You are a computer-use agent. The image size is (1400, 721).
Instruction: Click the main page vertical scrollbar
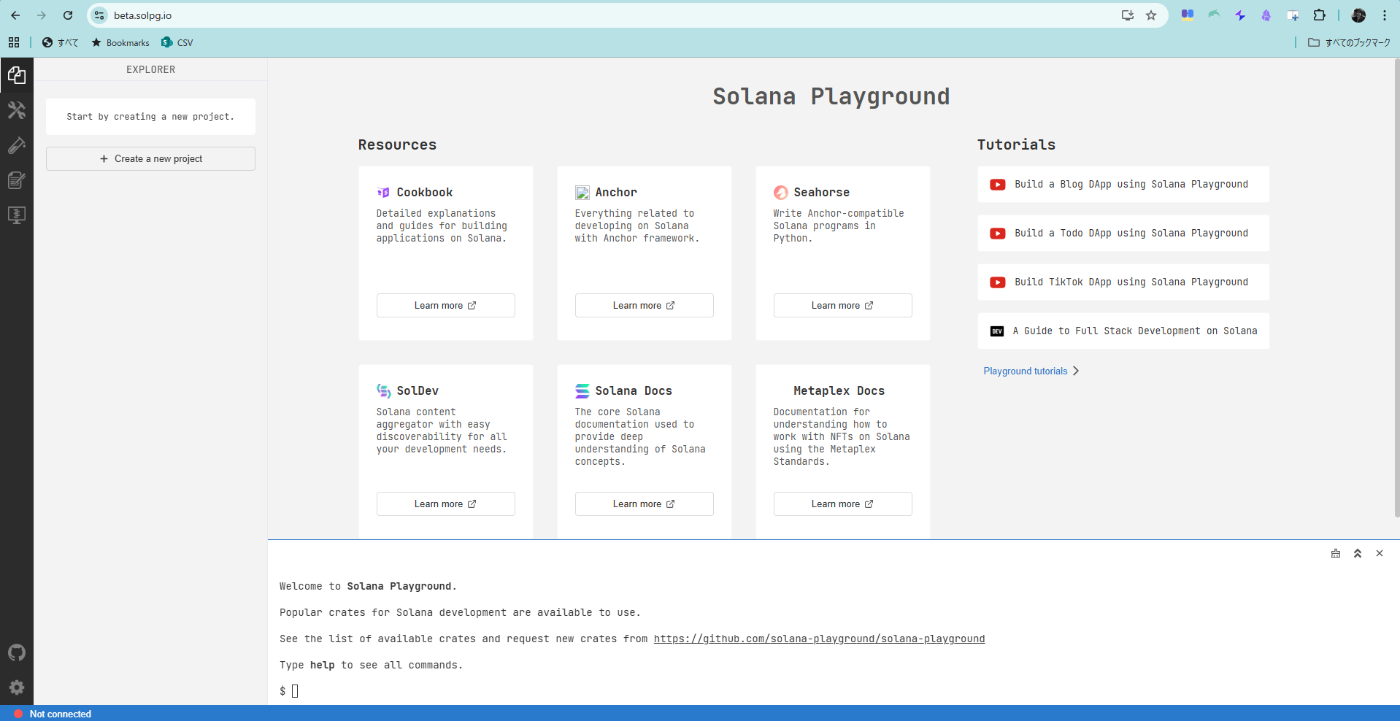pos(1395,290)
